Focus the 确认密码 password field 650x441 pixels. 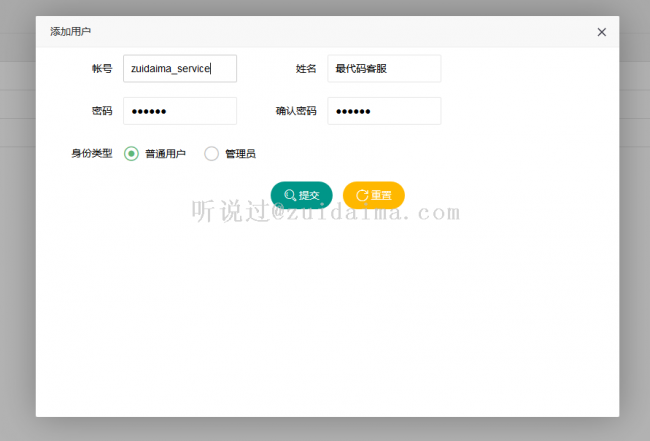pos(384,111)
